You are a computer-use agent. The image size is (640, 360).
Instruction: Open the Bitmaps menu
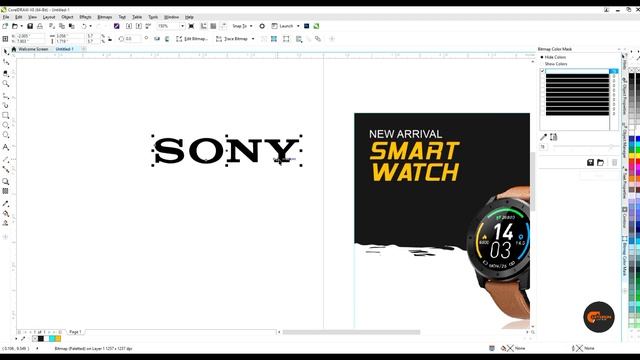tap(104, 17)
